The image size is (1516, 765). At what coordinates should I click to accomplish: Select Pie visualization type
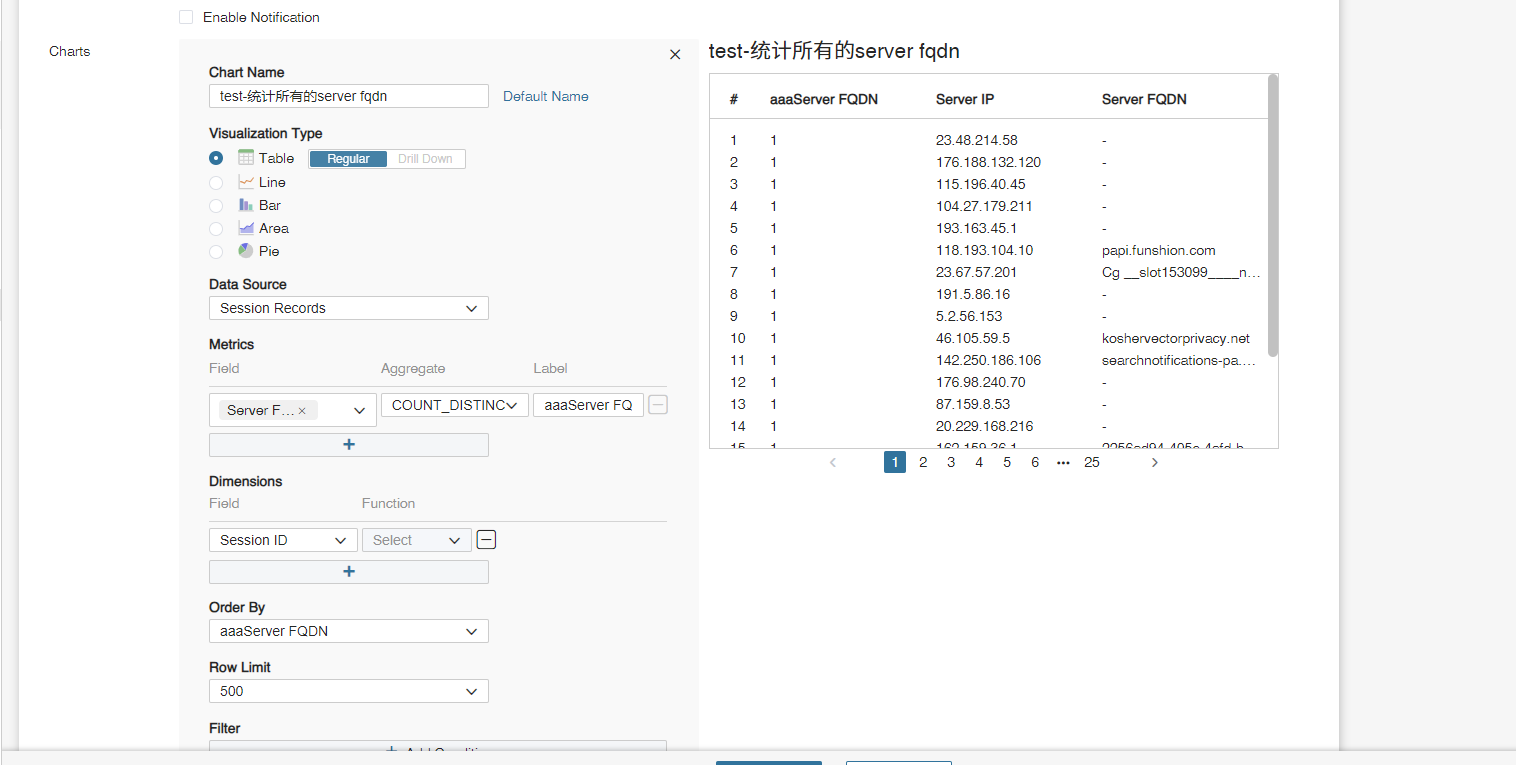pyautogui.click(x=216, y=252)
